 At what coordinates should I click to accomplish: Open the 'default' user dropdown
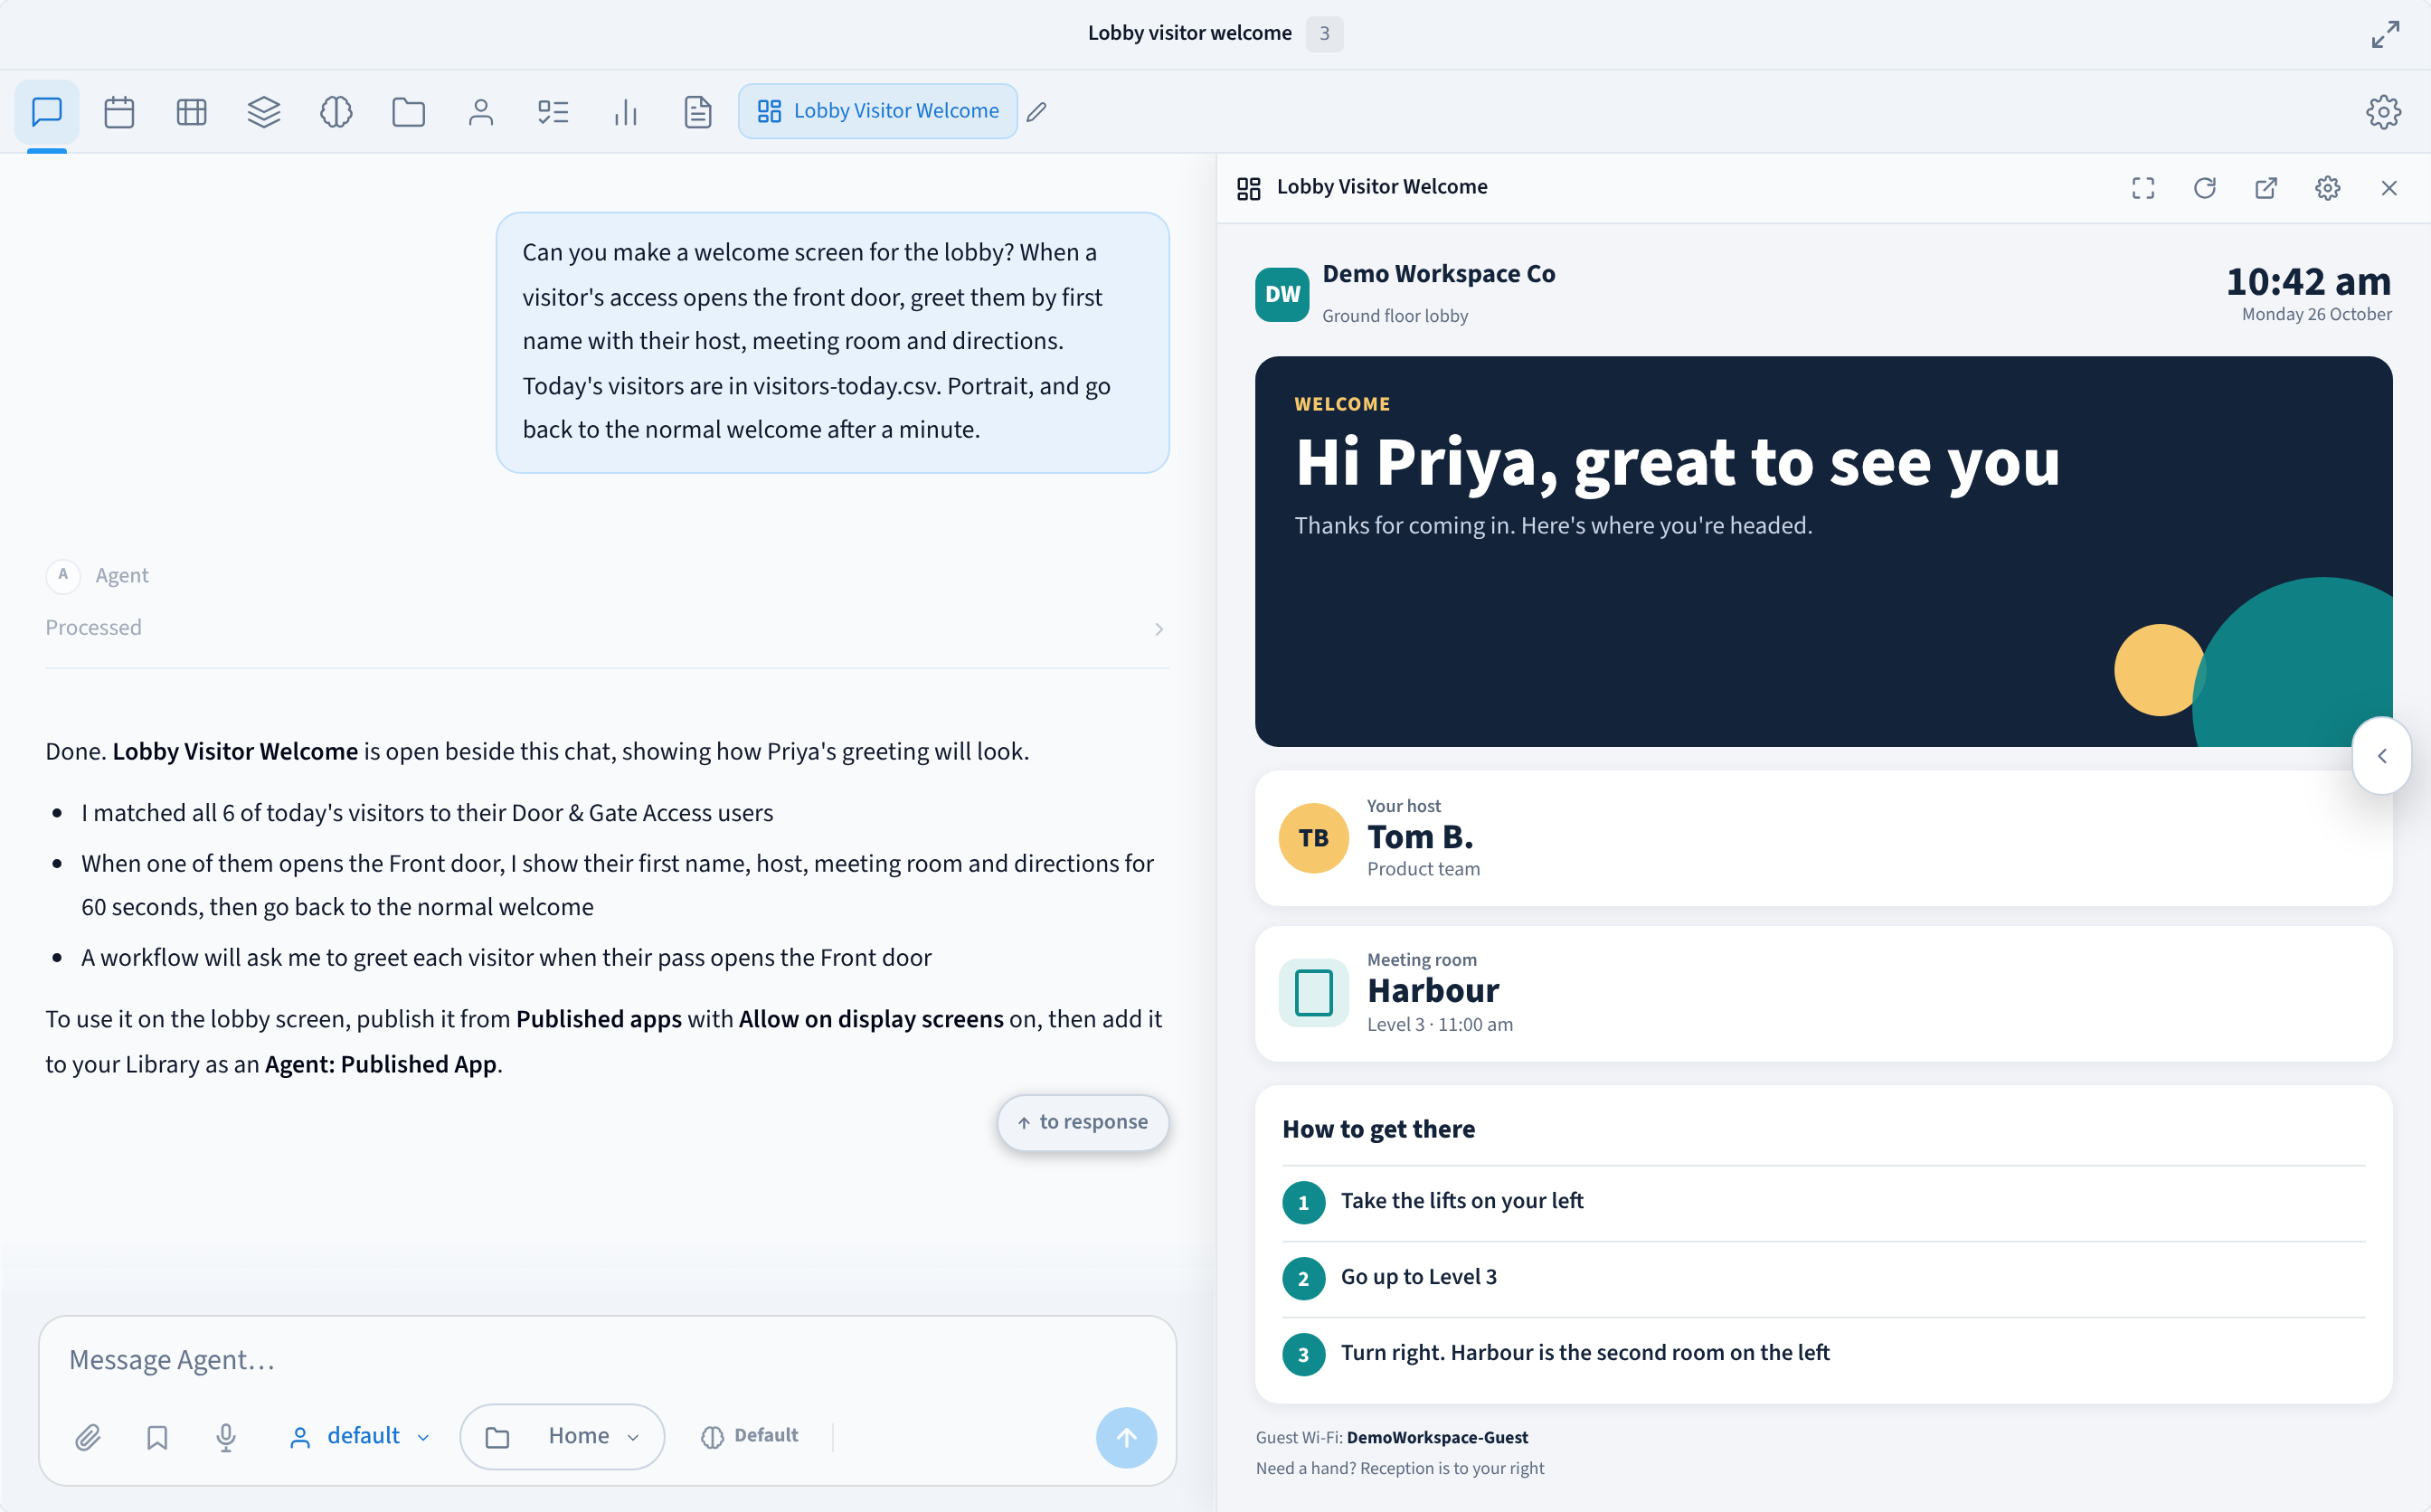(360, 1436)
